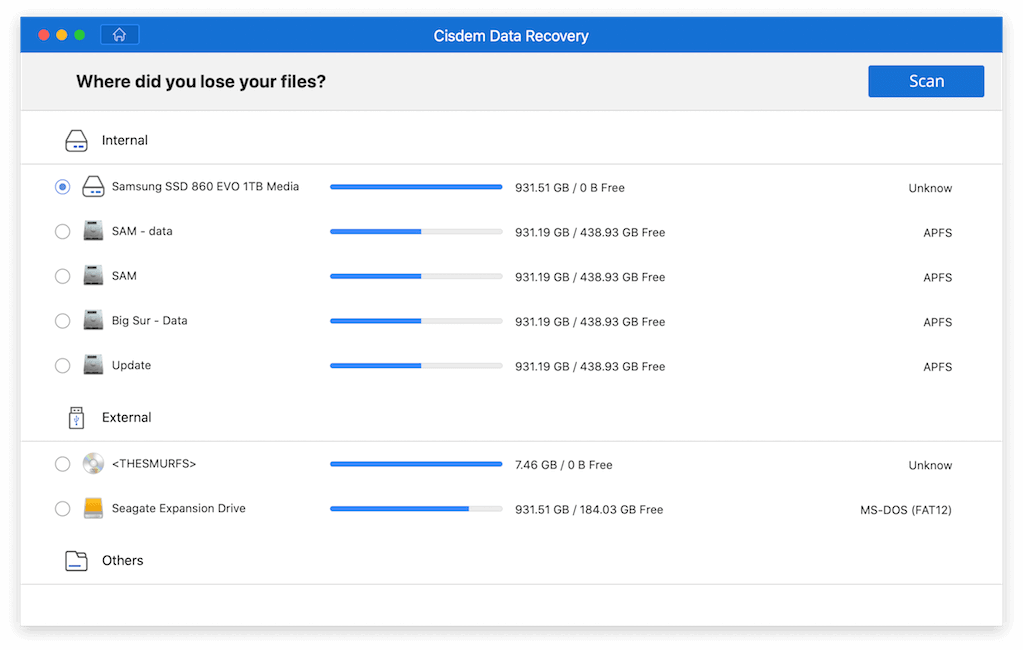Expand the Others section

(123, 560)
